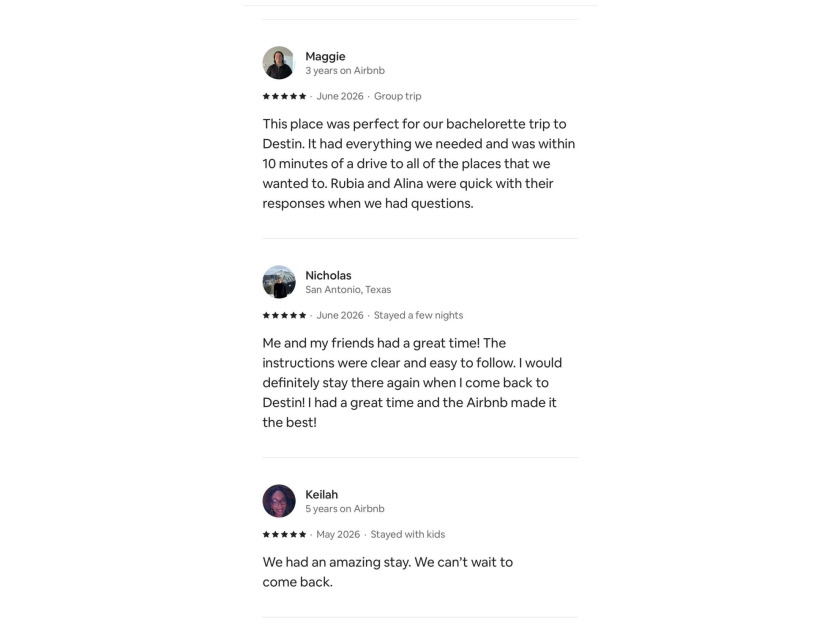Click 'San Antonio, Texas' under Nicholas
This screenshot has width=840, height=630.
point(348,290)
